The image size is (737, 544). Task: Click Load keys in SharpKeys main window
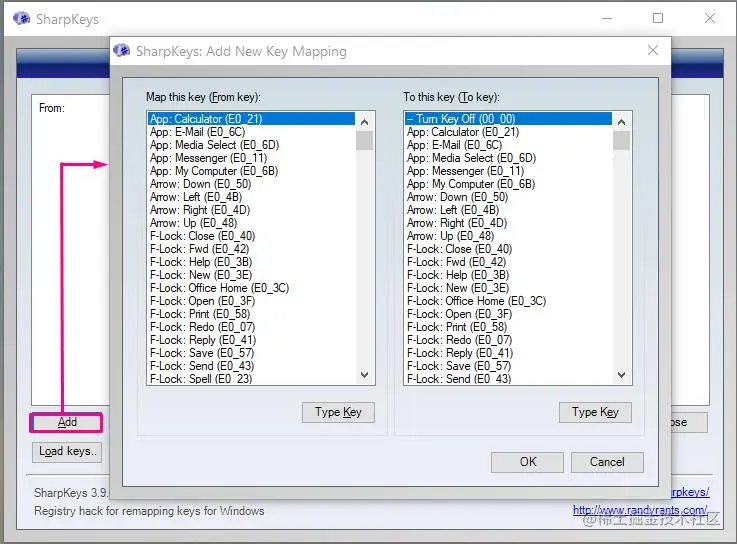point(67,451)
